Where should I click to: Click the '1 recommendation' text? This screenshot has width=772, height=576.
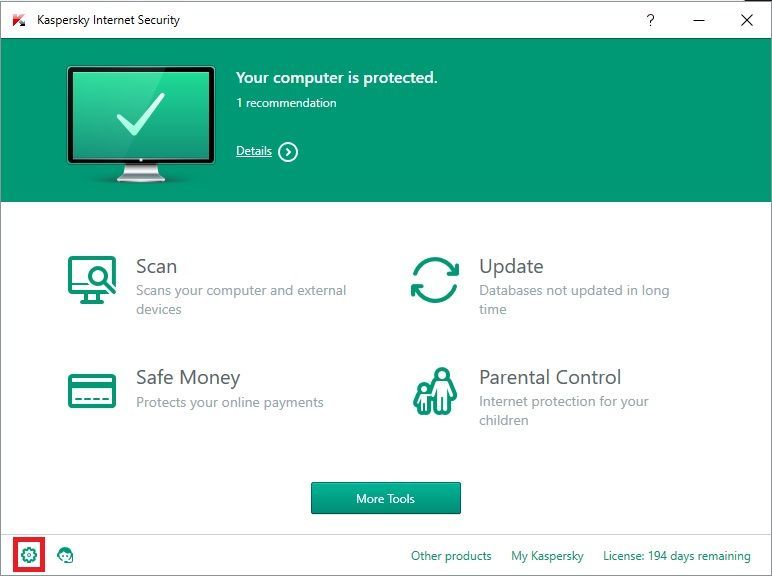tap(286, 103)
